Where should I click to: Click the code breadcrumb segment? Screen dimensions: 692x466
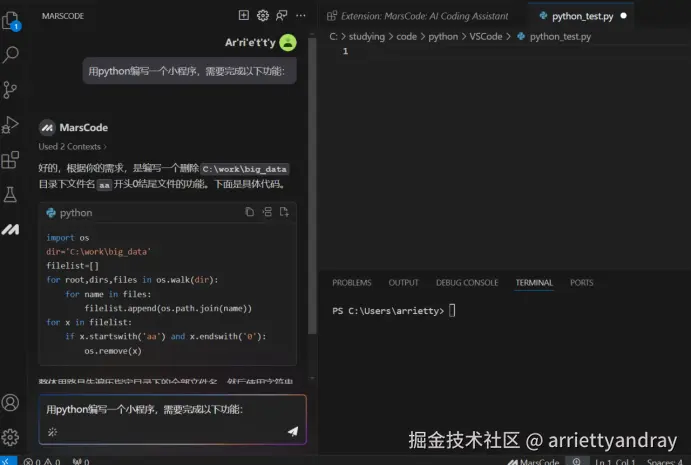(x=406, y=36)
